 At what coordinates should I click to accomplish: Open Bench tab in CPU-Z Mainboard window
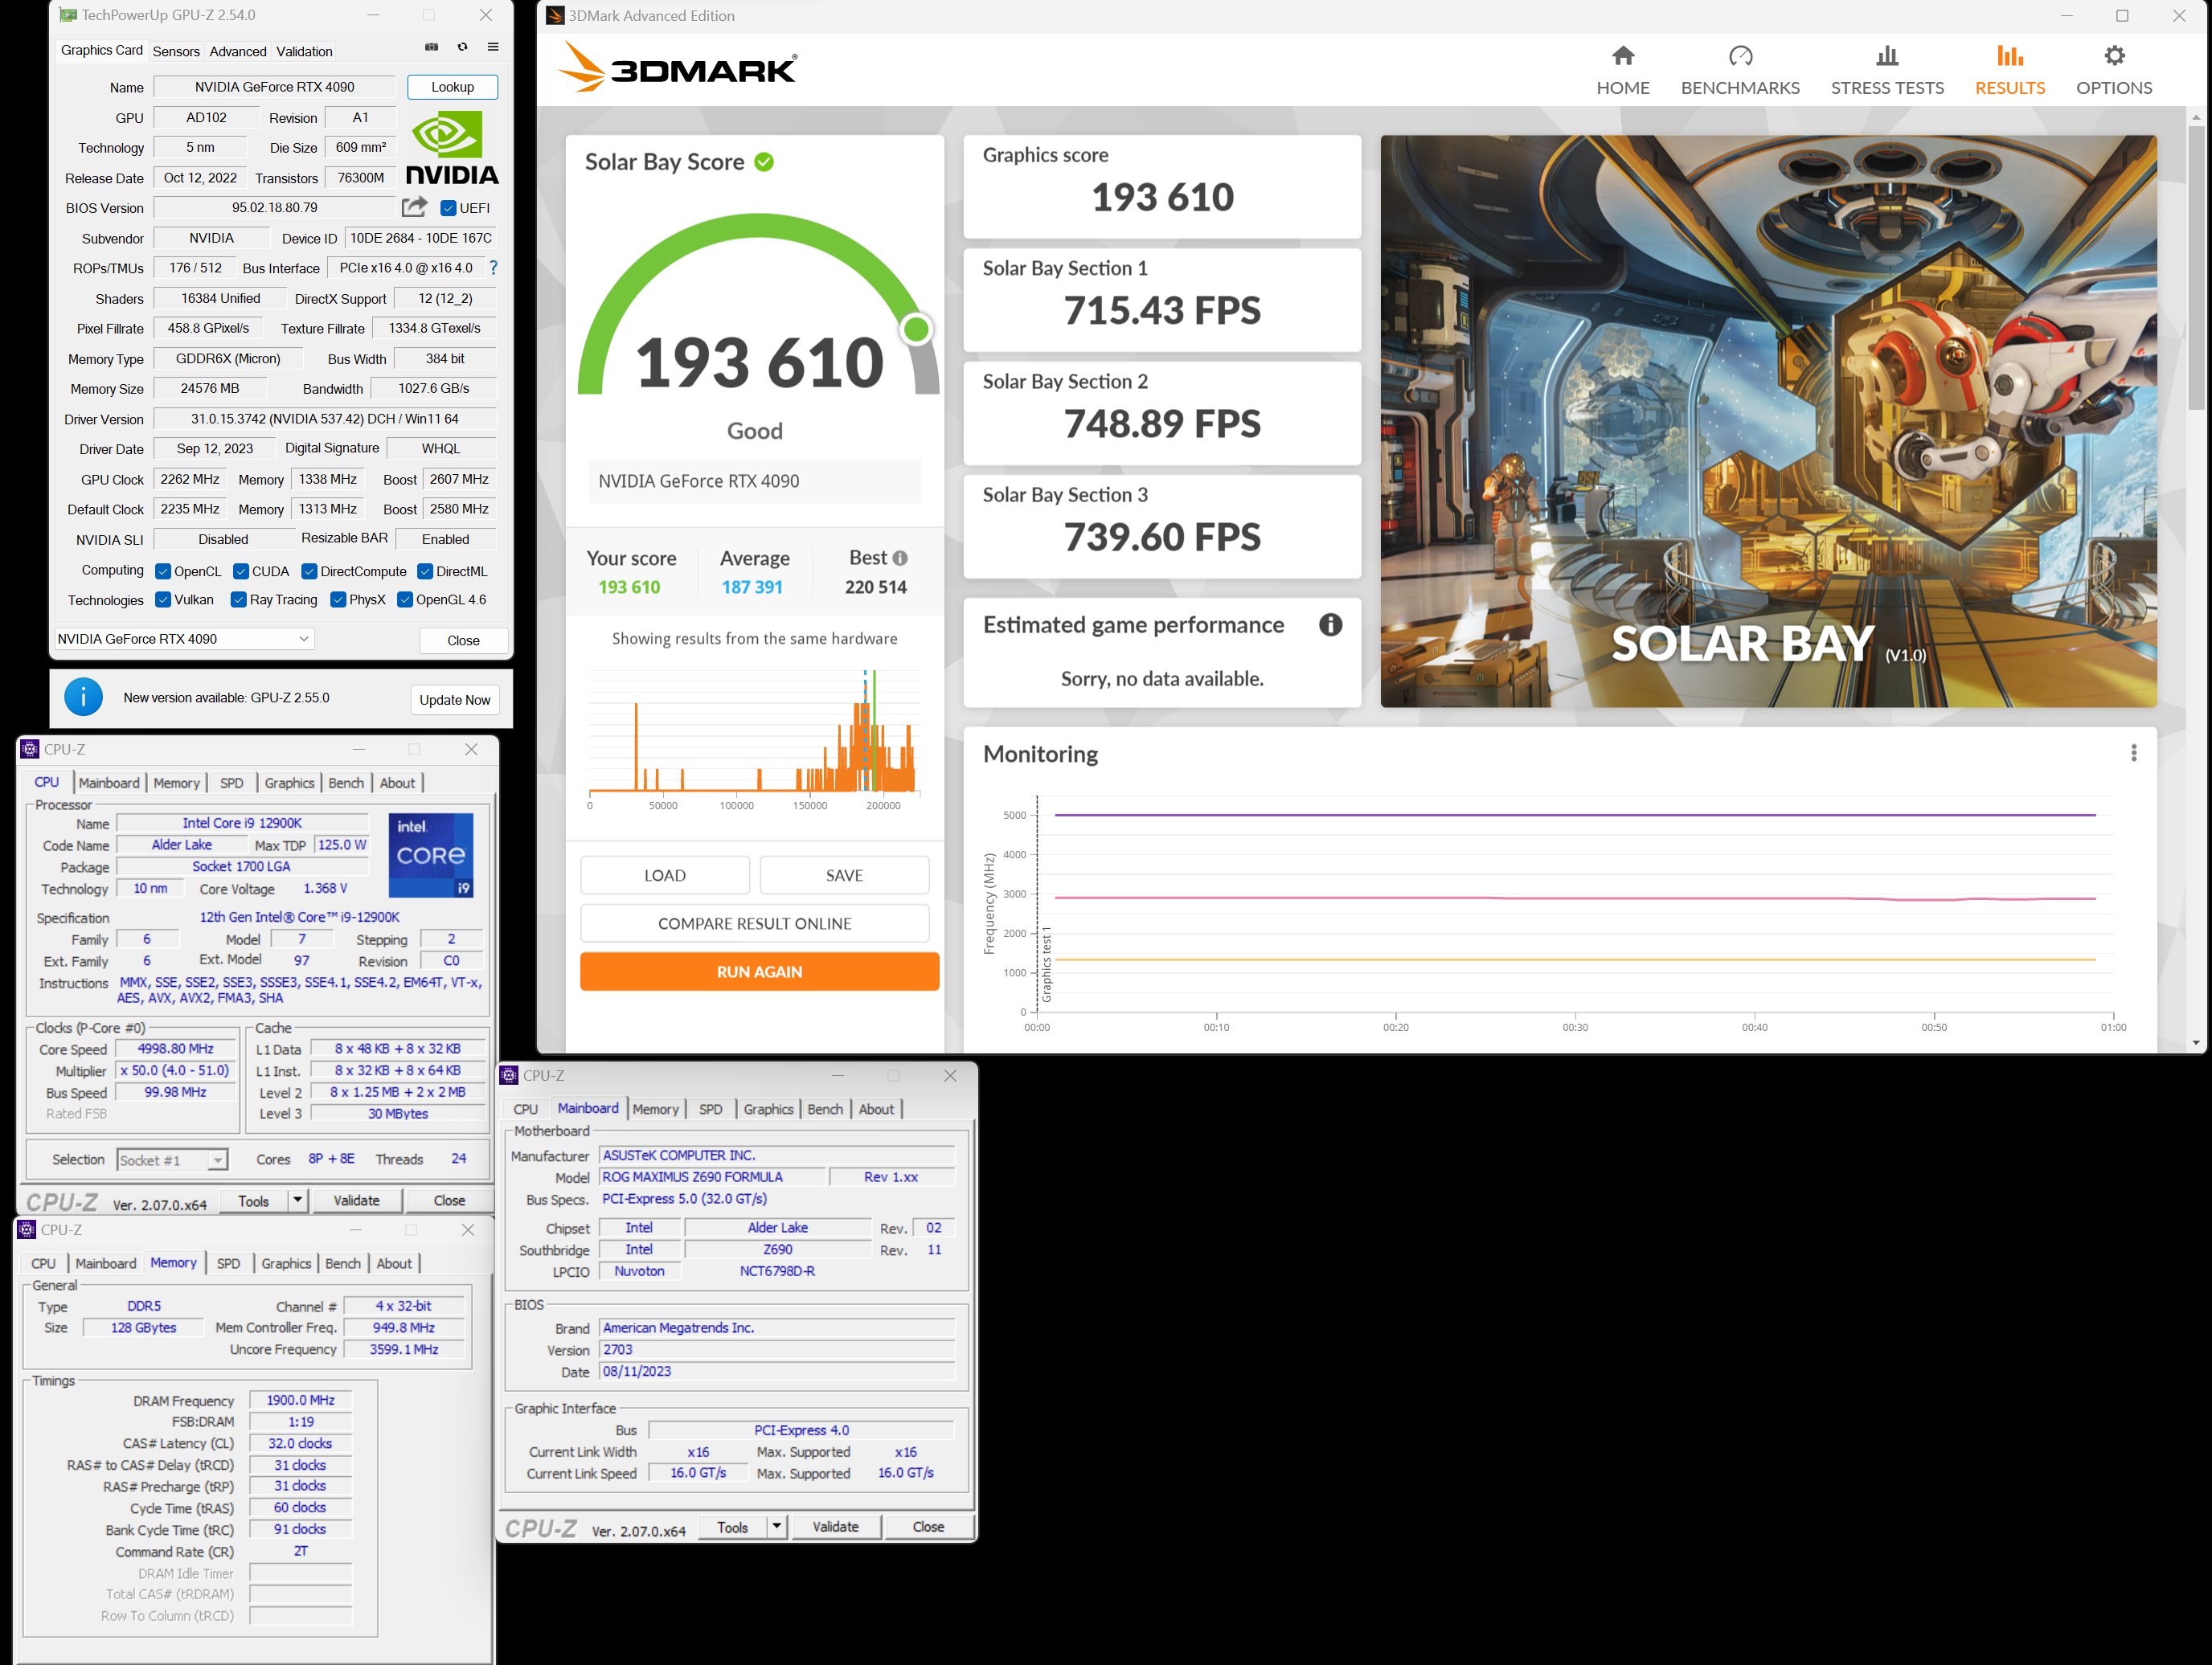825,1109
